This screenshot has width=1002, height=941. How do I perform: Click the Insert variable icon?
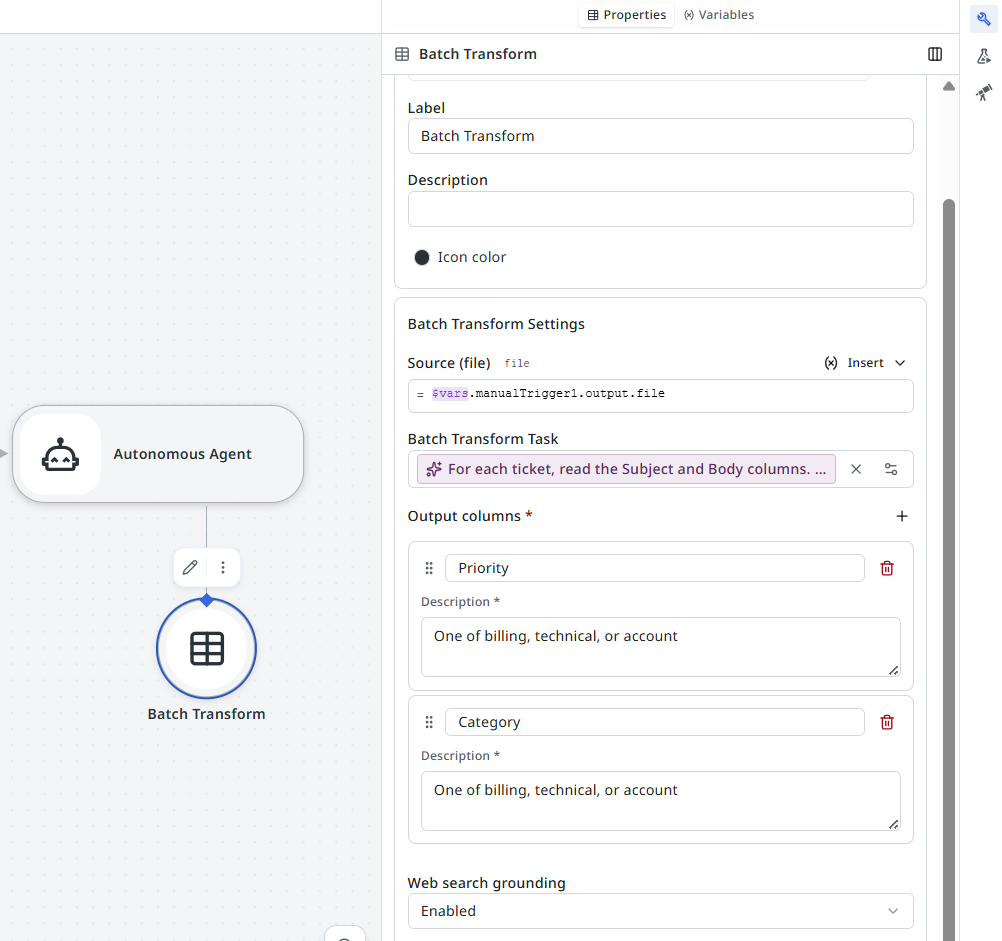(x=831, y=363)
